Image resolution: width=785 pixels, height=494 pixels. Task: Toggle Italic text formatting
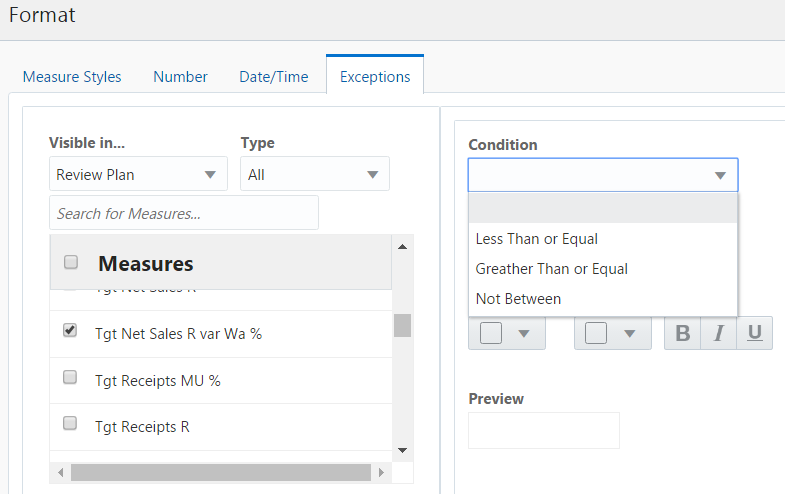[718, 333]
